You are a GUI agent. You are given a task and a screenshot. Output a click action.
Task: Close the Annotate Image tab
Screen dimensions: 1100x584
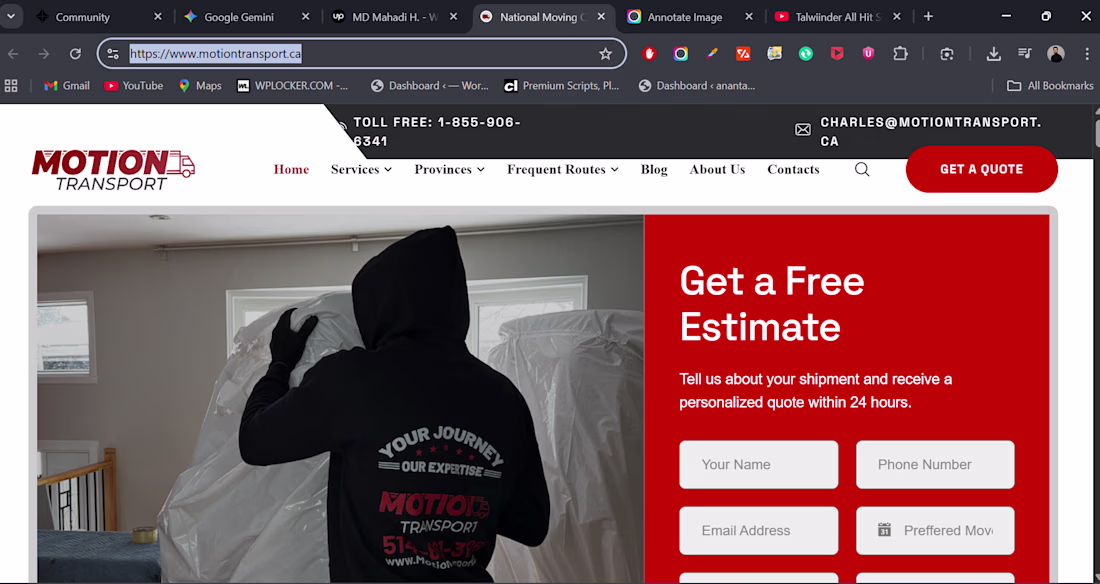coord(749,17)
